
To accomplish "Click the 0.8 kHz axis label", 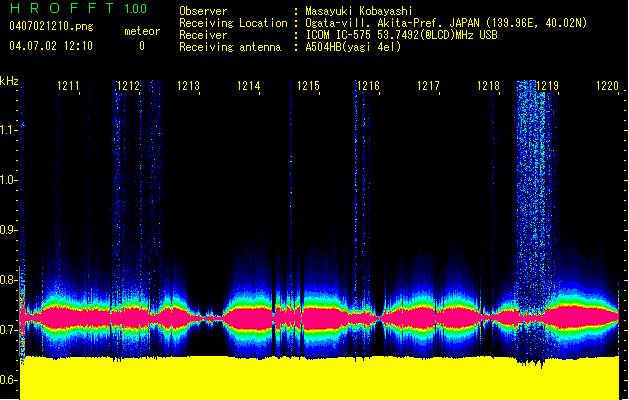I will tap(9, 280).
